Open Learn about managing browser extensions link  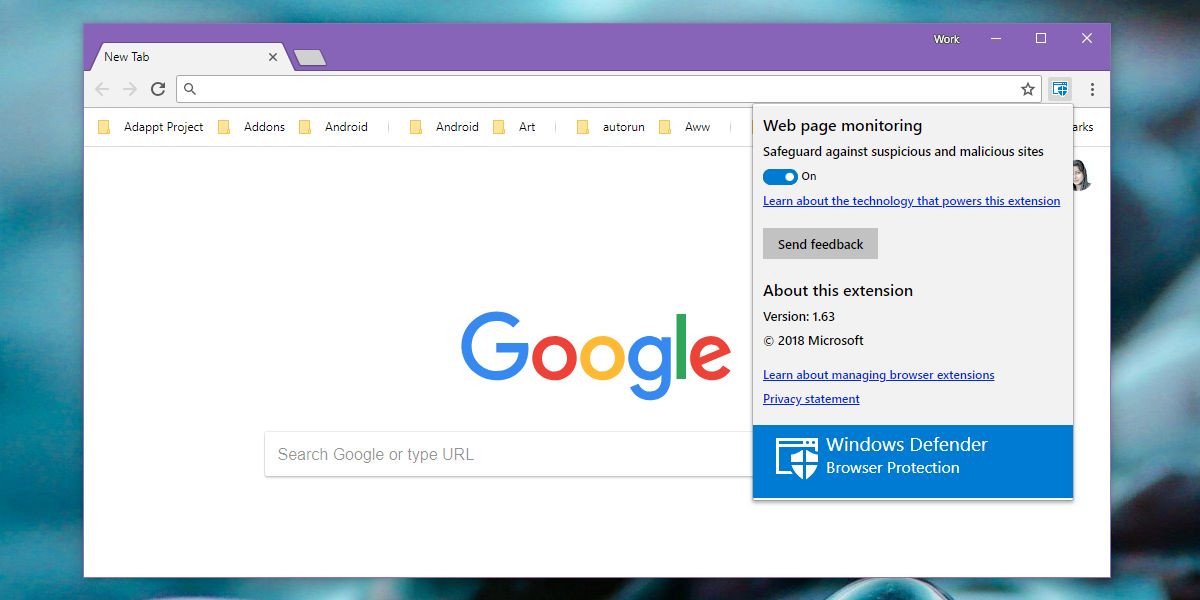(878, 375)
